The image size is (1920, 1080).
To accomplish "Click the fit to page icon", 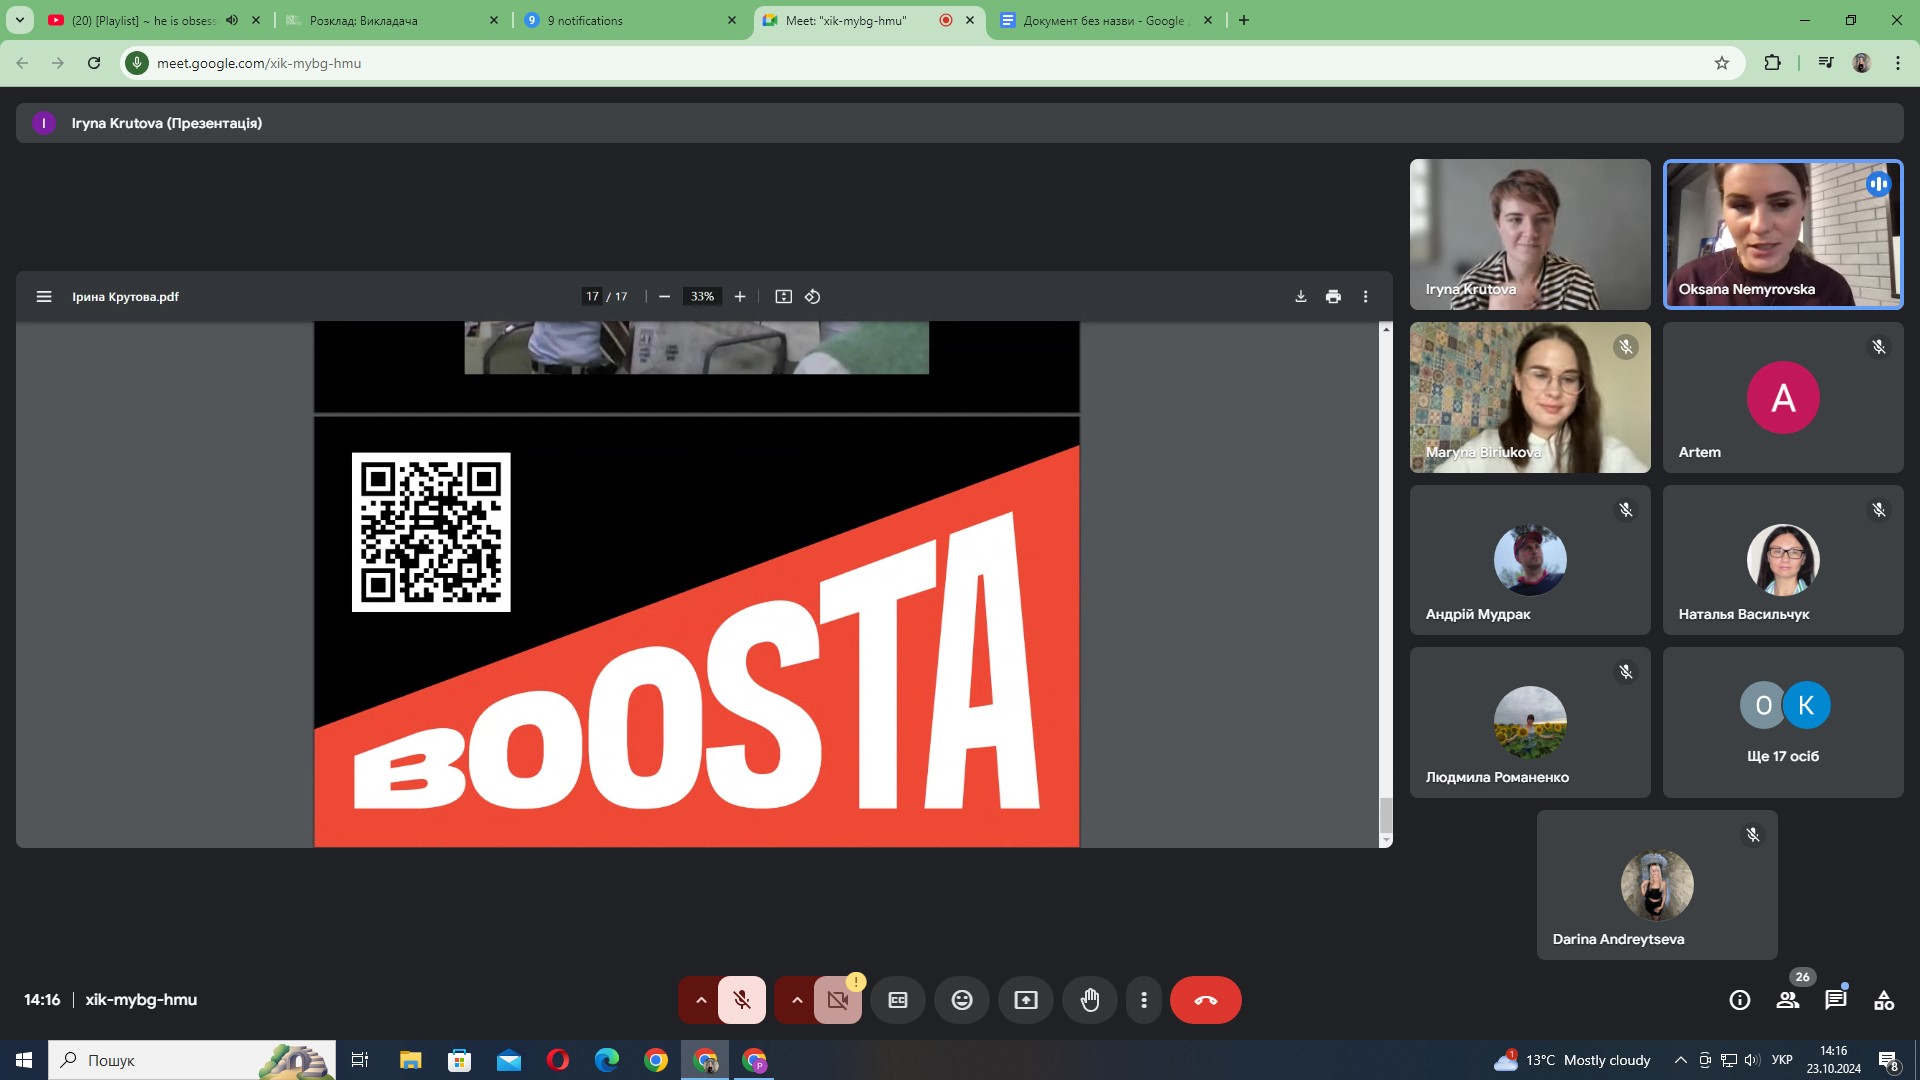I will (784, 297).
